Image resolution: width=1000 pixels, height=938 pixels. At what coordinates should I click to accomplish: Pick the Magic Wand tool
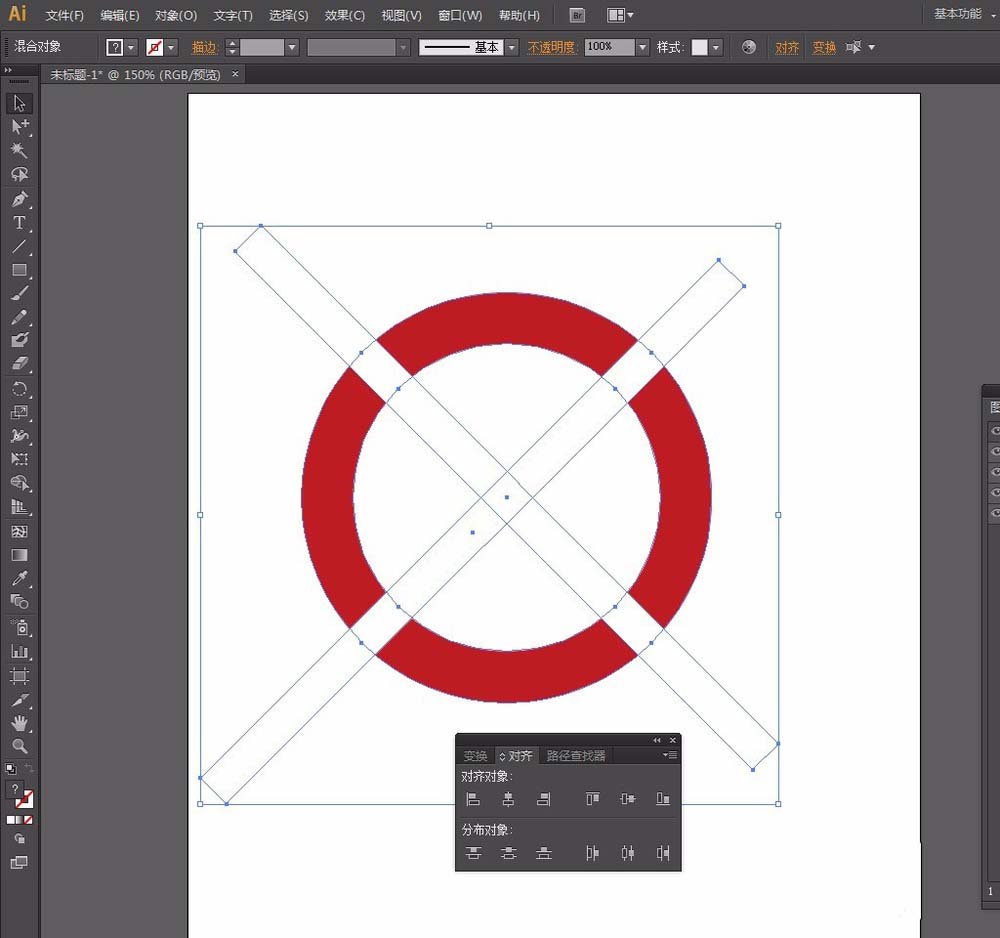pyautogui.click(x=19, y=150)
